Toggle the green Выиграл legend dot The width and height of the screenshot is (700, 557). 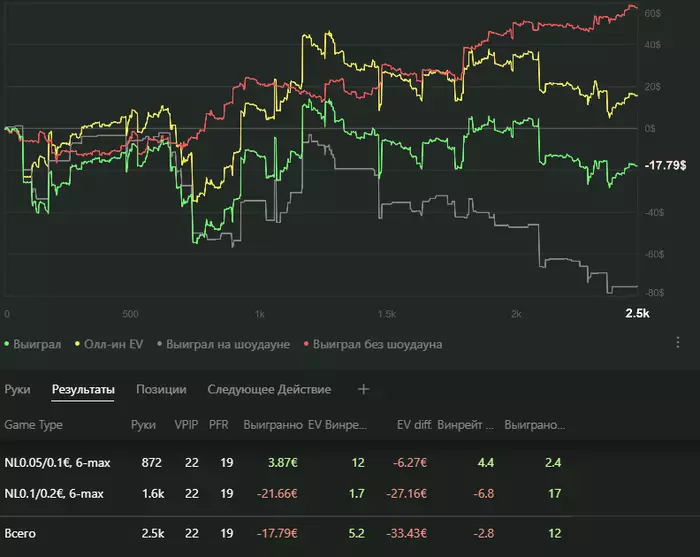[9, 344]
